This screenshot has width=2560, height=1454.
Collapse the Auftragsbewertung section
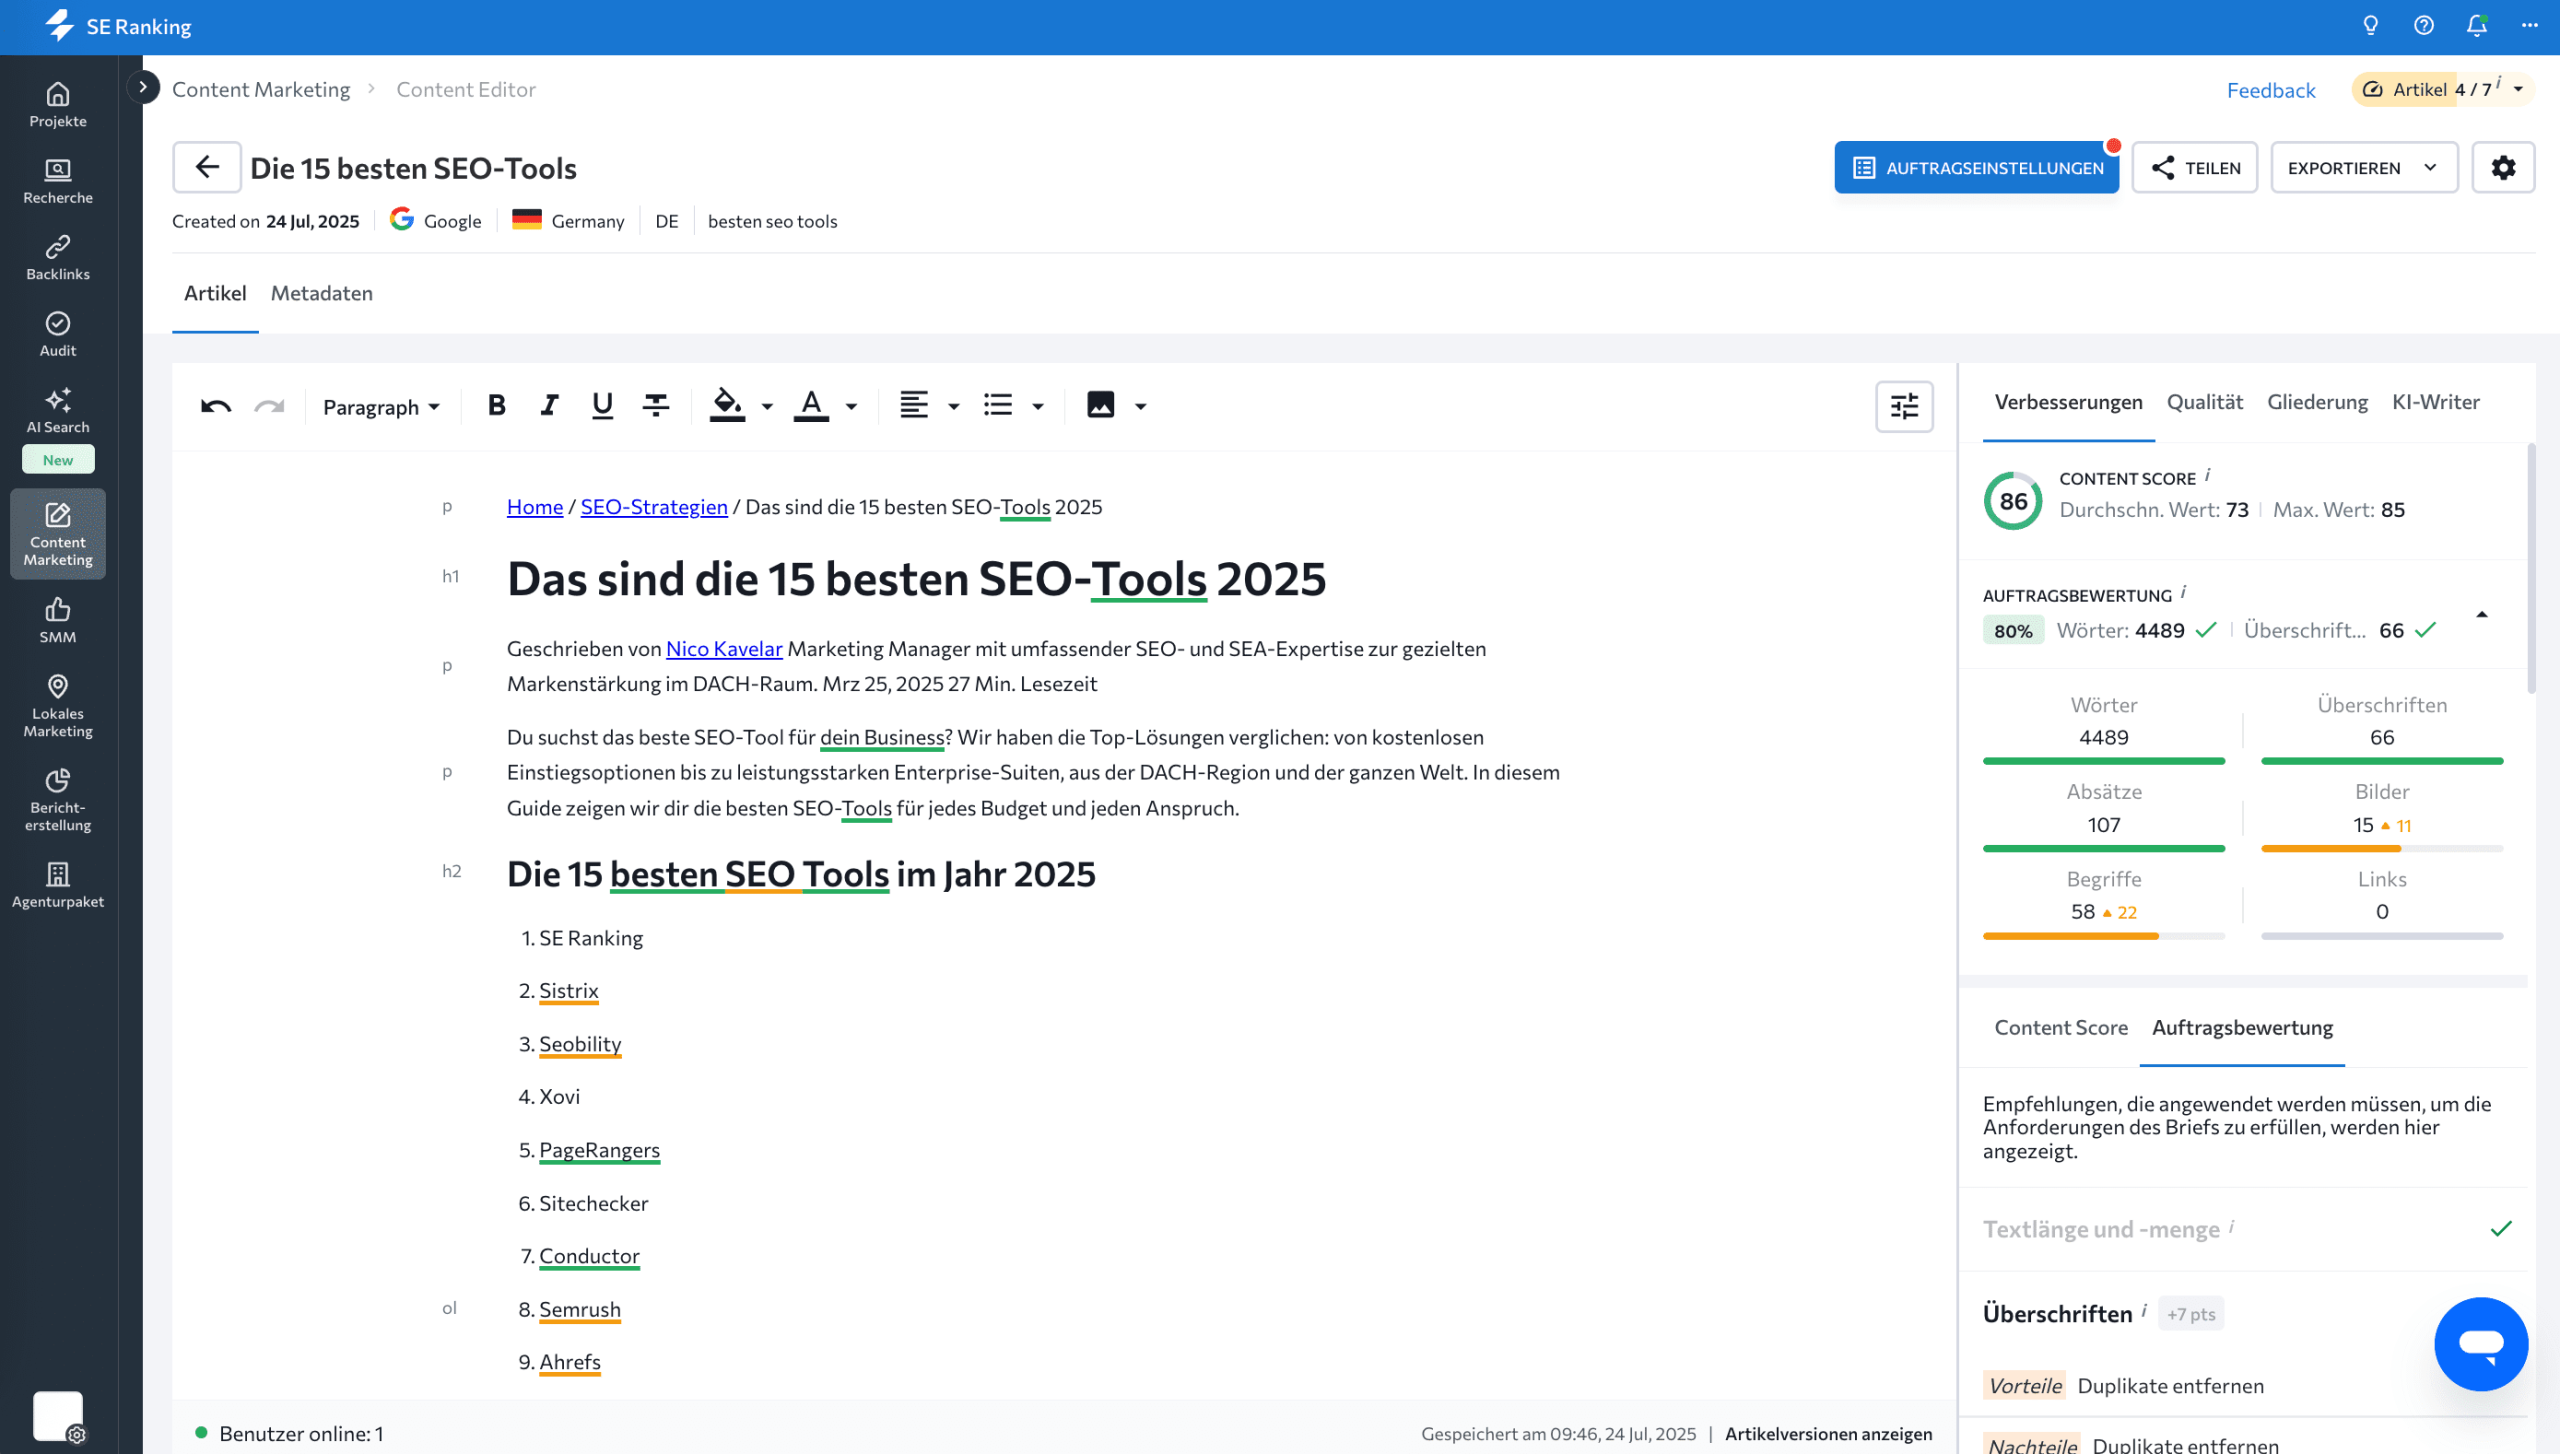[x=2481, y=614]
